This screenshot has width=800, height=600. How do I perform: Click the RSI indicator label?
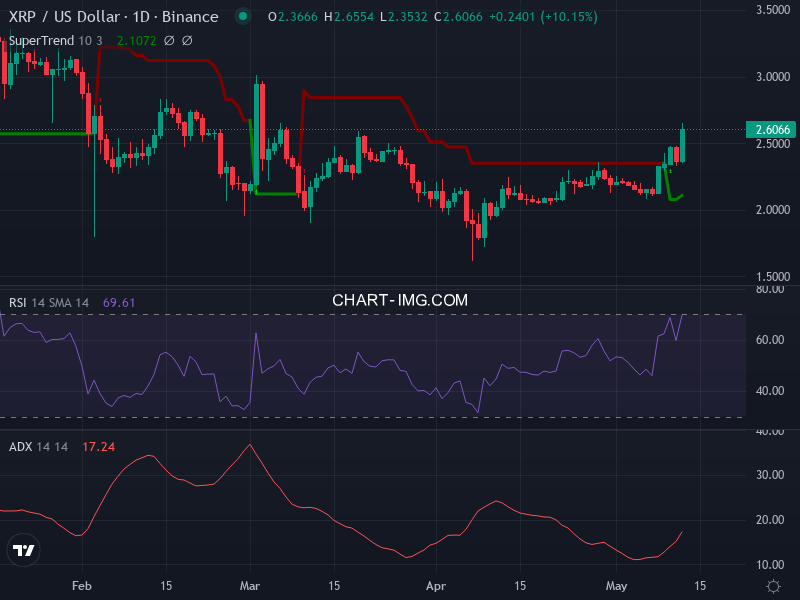tap(17, 303)
